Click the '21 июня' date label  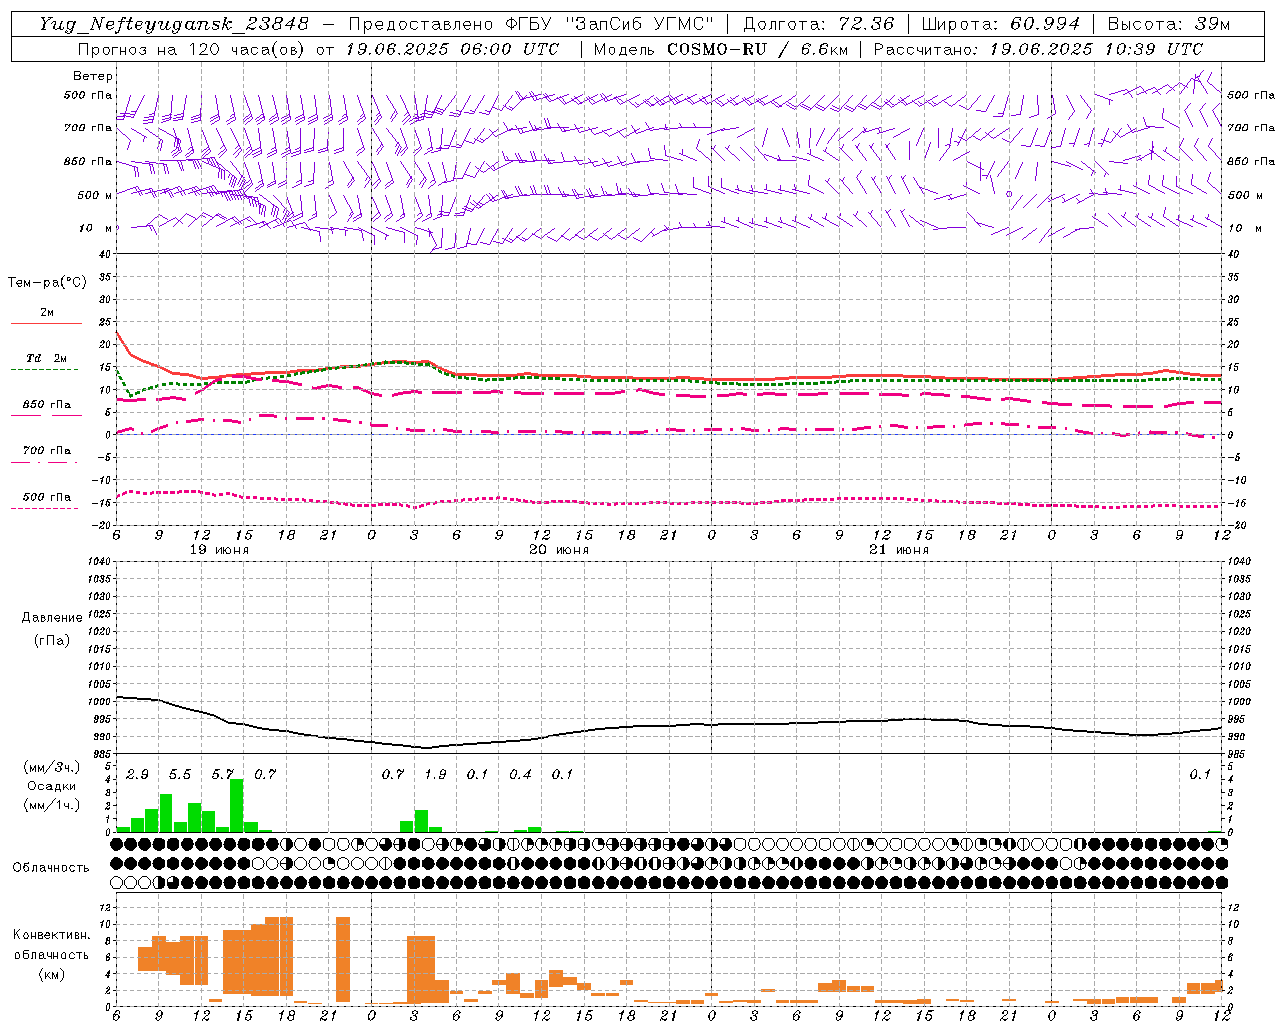[899, 549]
